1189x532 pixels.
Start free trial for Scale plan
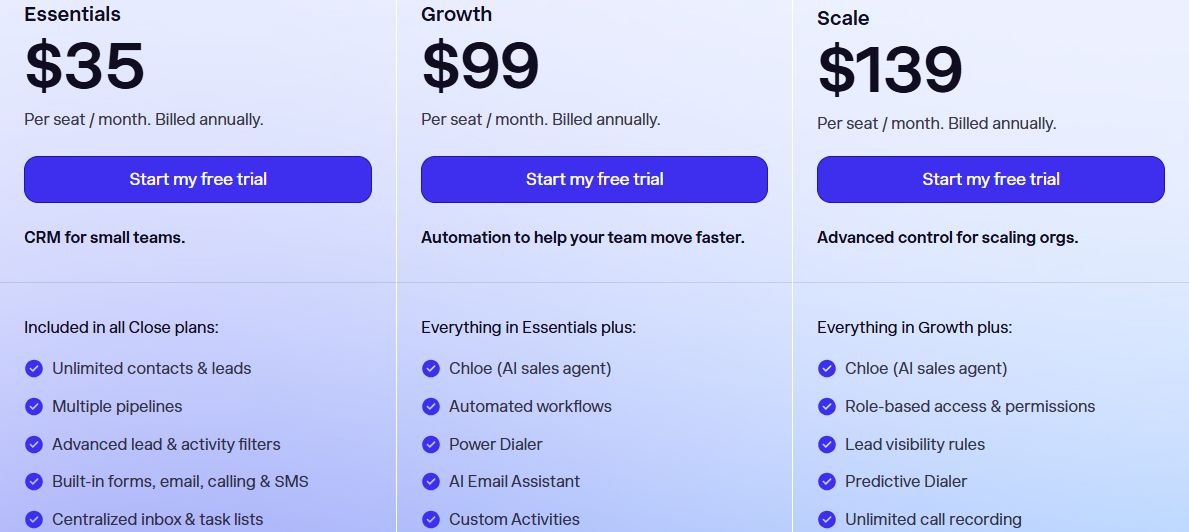coord(990,180)
